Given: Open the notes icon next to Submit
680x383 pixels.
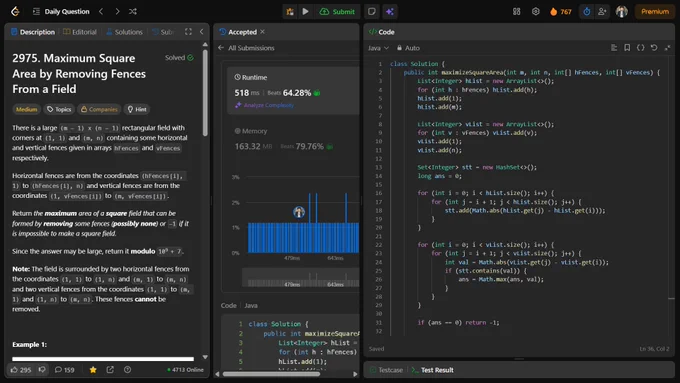Looking at the screenshot, I should [372, 12].
